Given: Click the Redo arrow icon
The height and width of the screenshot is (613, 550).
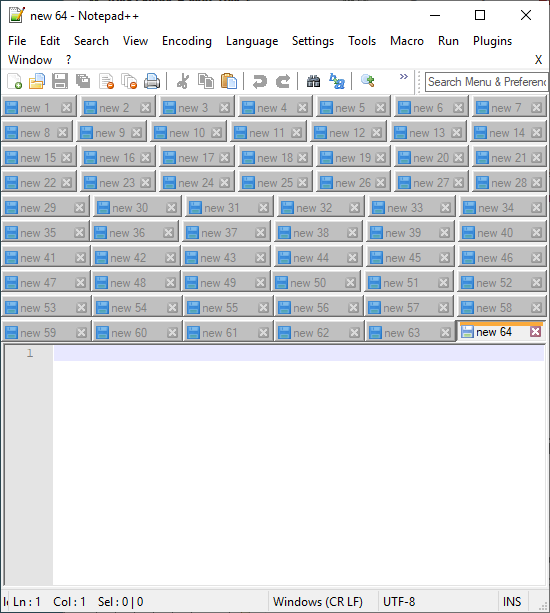Looking at the screenshot, I should [x=283, y=81].
